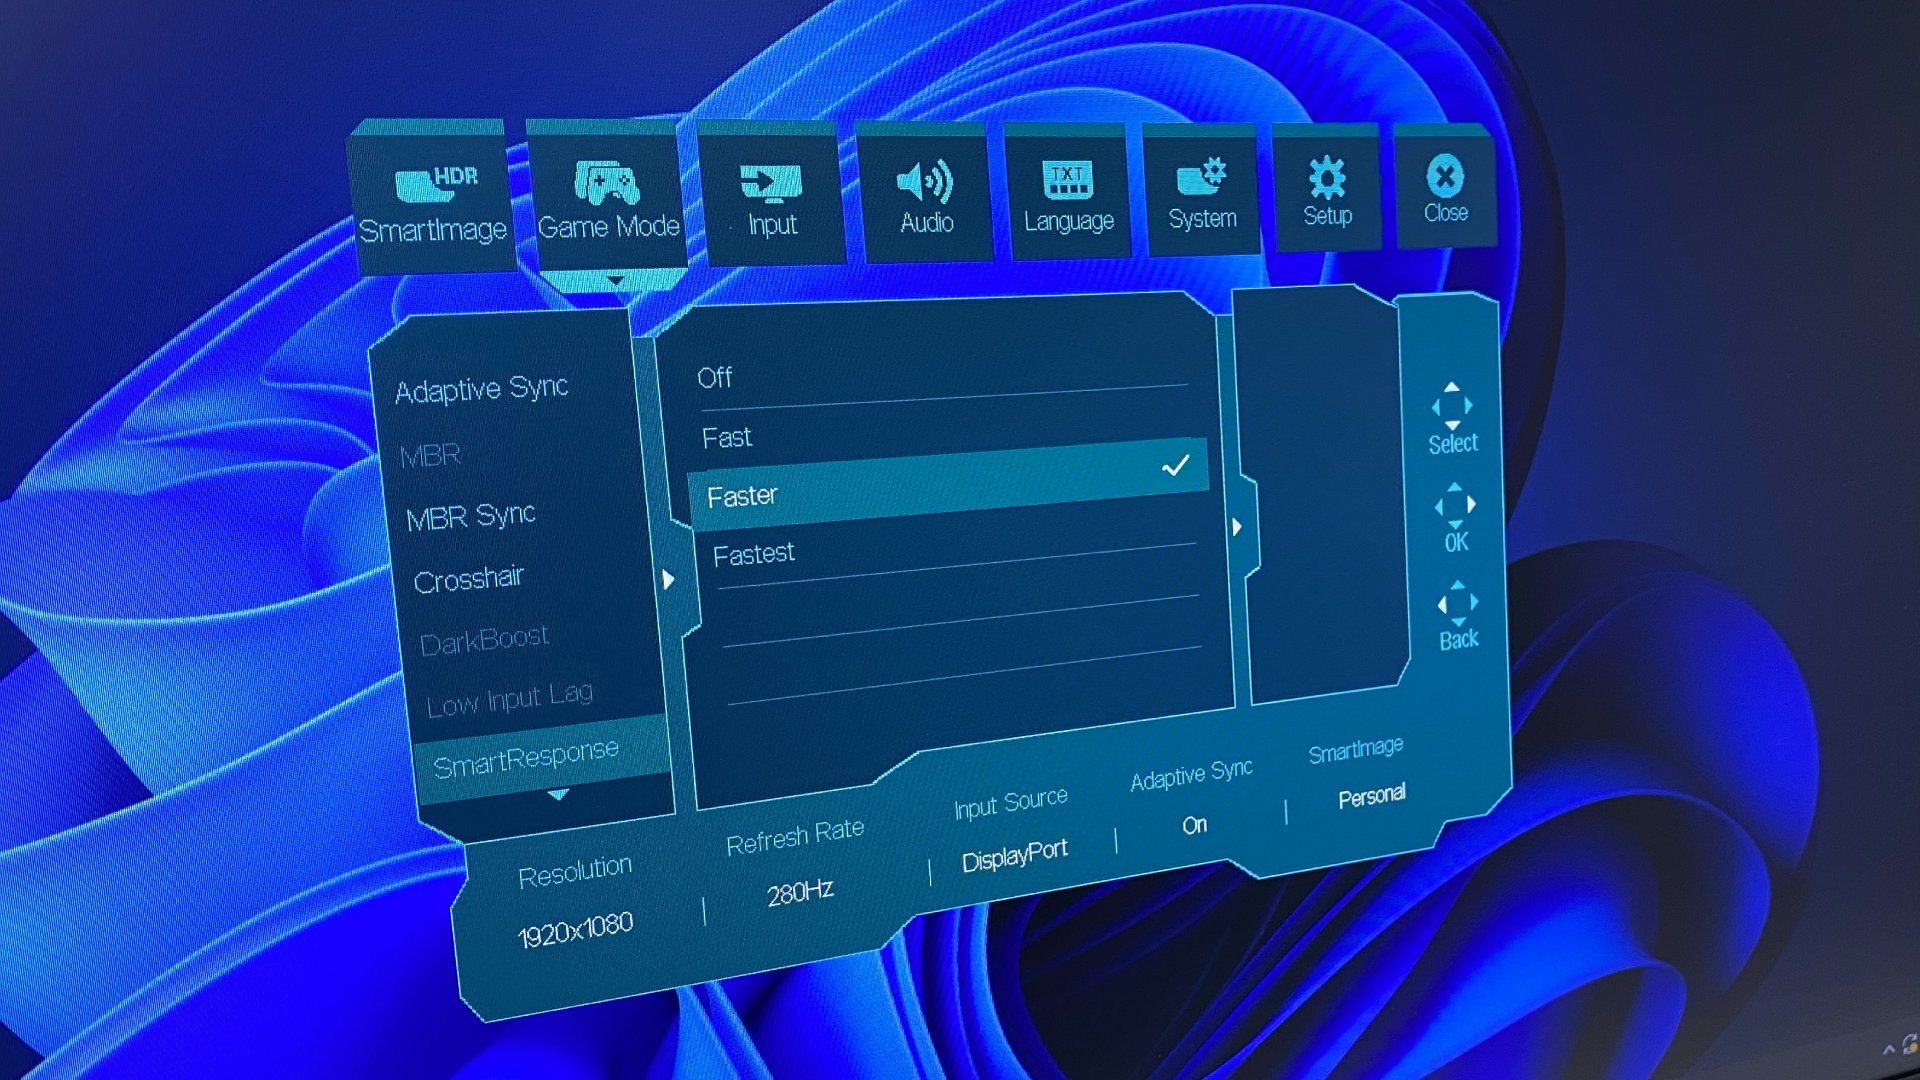Click the 1920x1080 resolution value
Image resolution: width=1920 pixels, height=1080 pixels.
(x=575, y=929)
